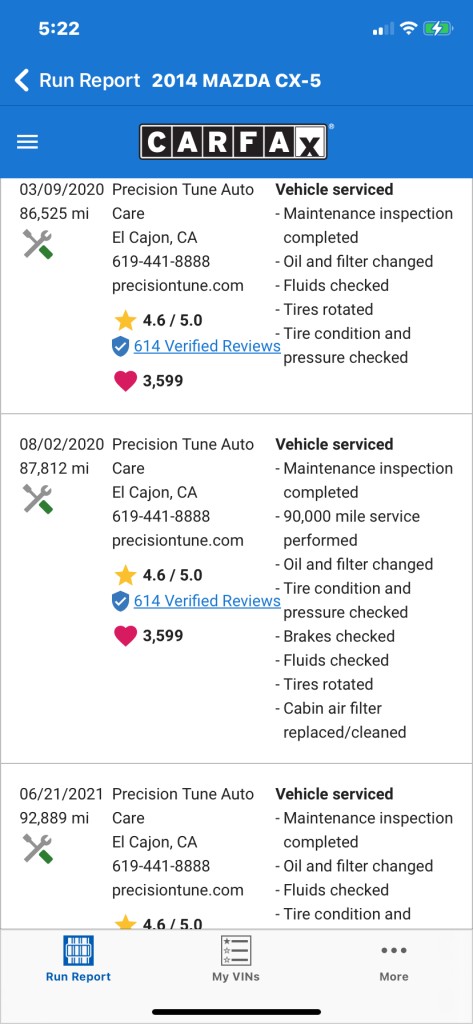The image size is (473, 1024).
Task: Tap the wrench service icon for 06/21/2021
Action: point(37,848)
